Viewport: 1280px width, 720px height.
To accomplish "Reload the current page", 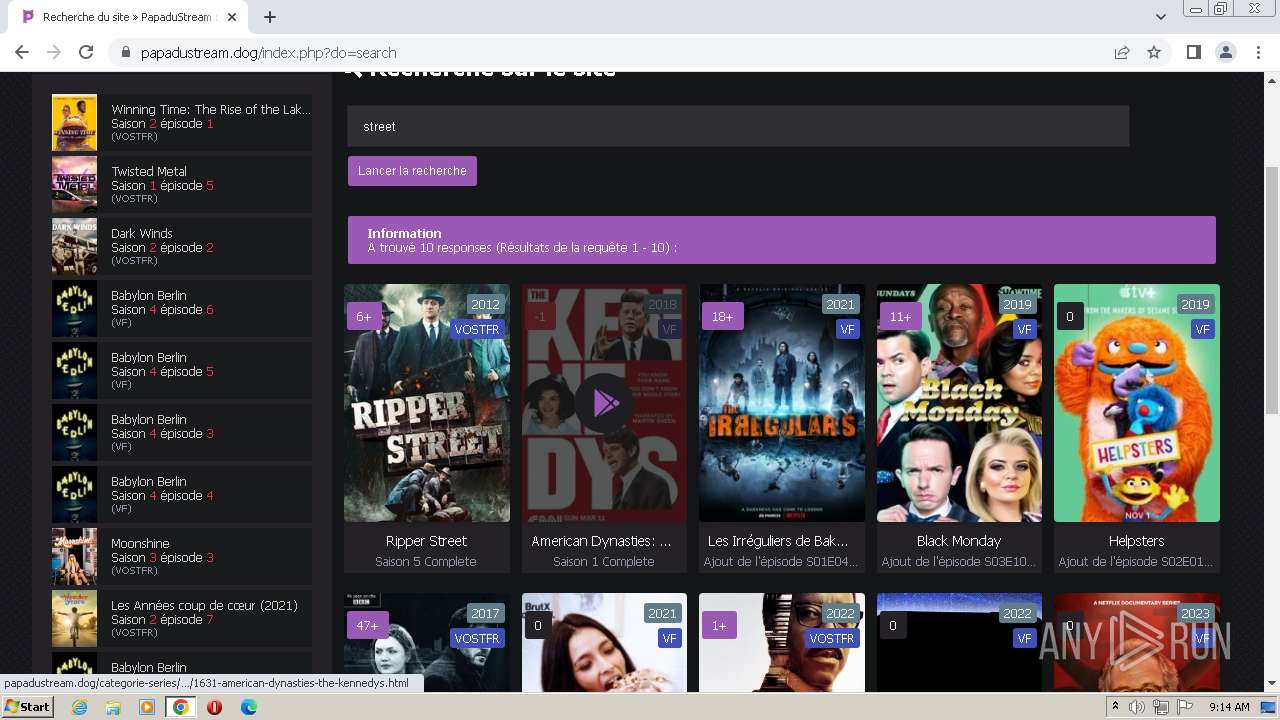I will 86,52.
